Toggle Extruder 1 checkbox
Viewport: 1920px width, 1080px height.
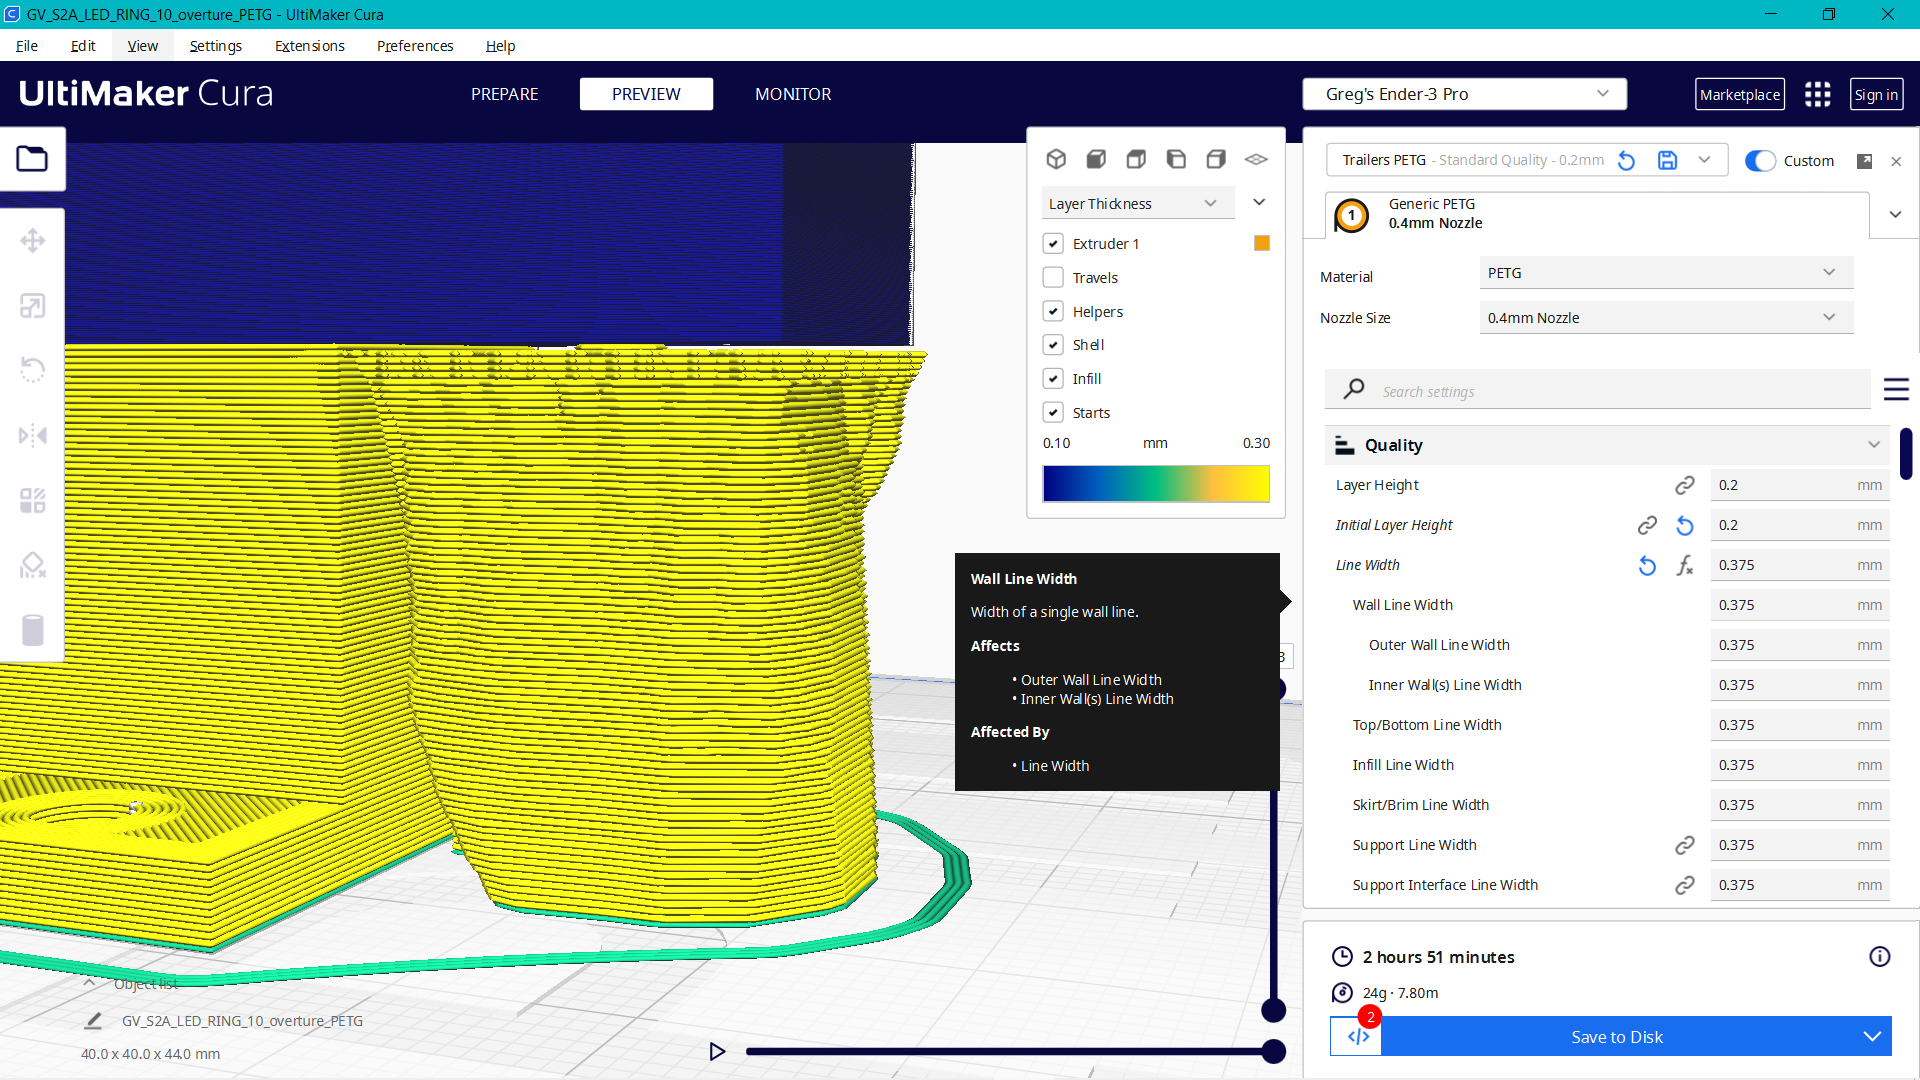(x=1053, y=244)
